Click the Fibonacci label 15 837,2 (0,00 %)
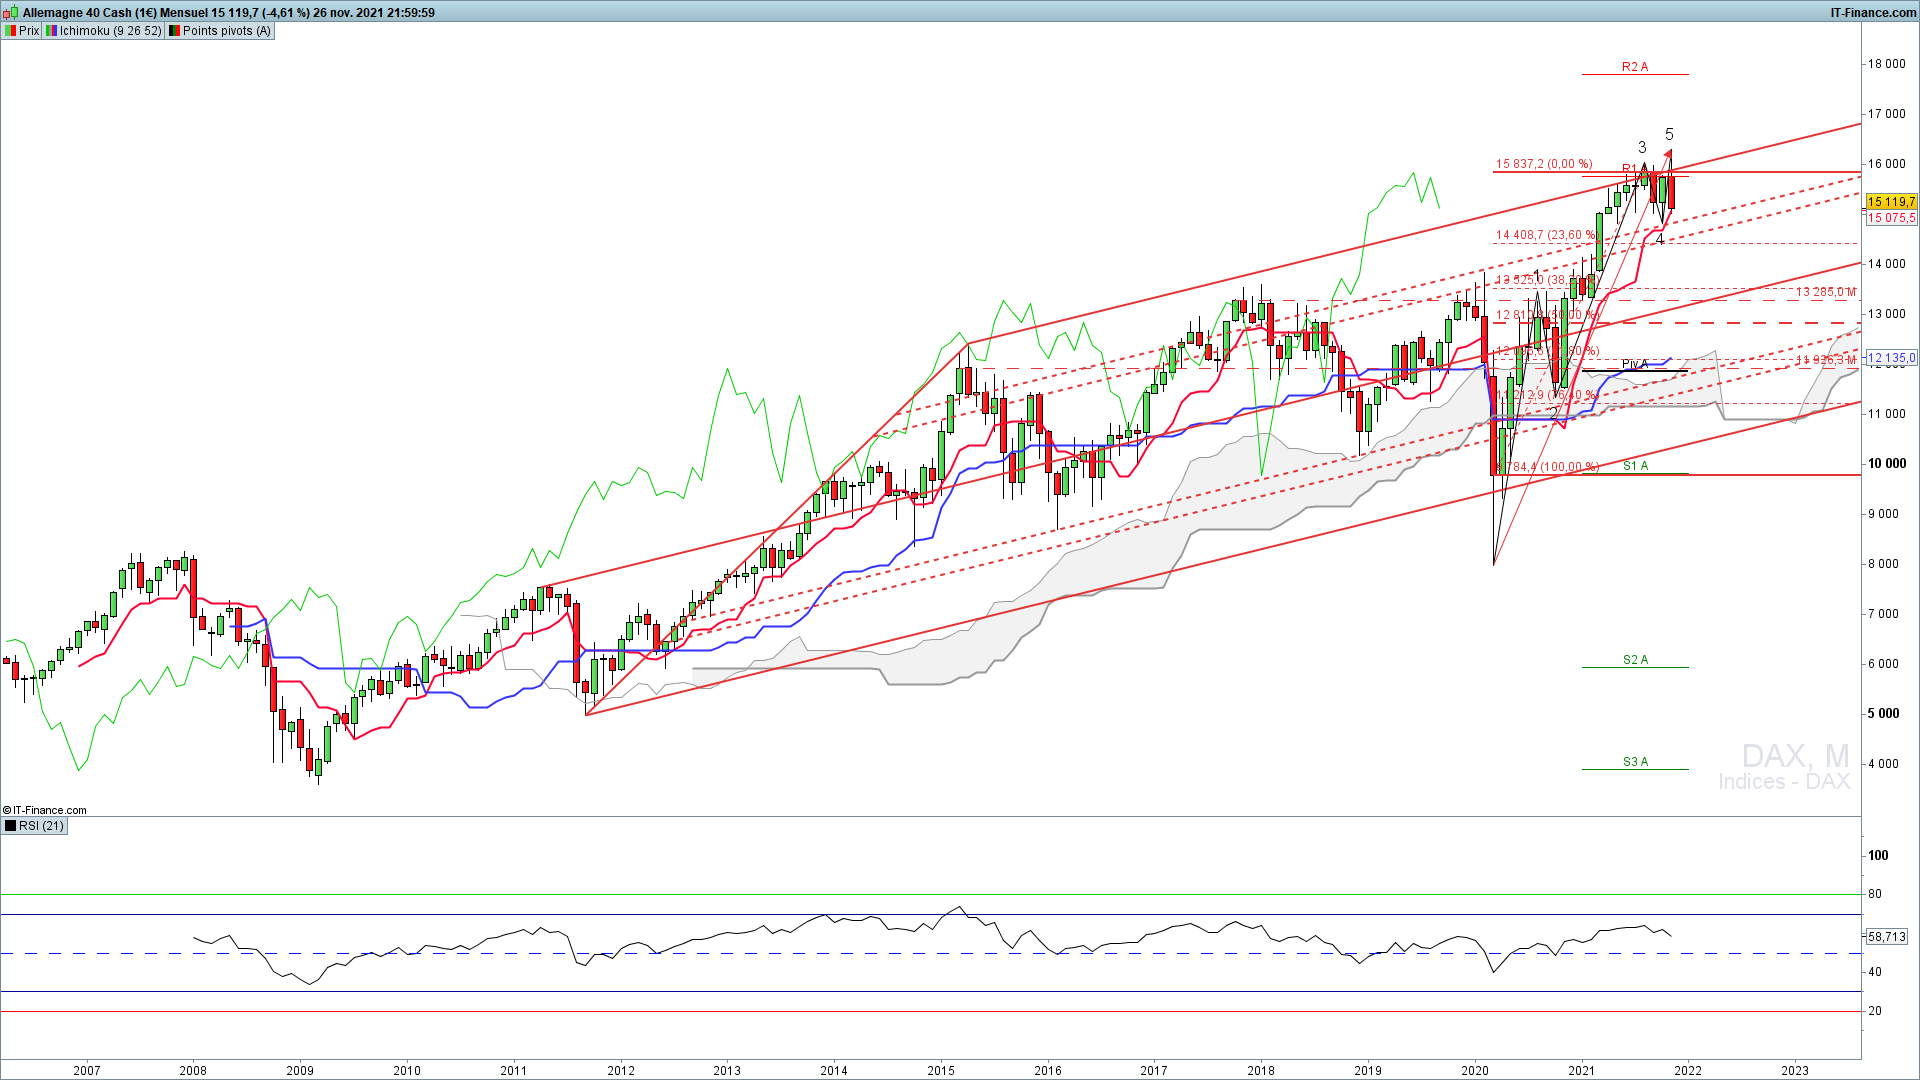The height and width of the screenshot is (1080, 1920). click(x=1544, y=164)
